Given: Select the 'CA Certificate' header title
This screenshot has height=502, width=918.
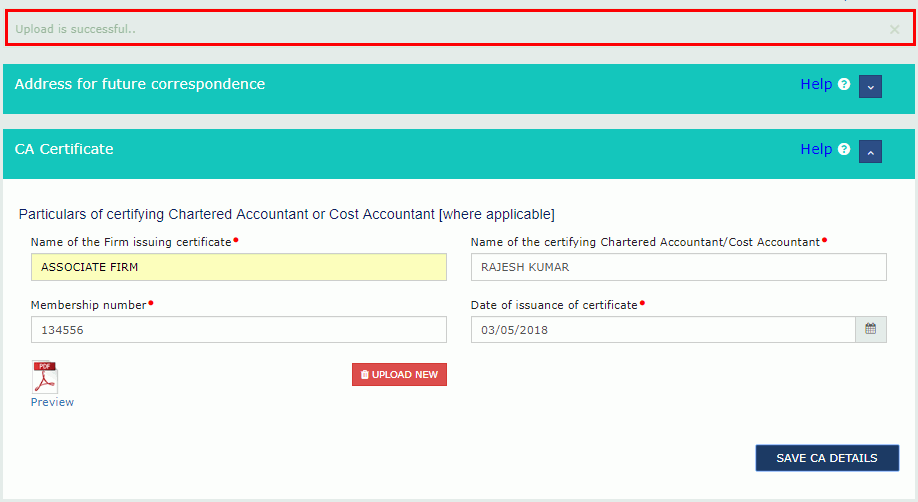Looking at the screenshot, I should 64,149.
